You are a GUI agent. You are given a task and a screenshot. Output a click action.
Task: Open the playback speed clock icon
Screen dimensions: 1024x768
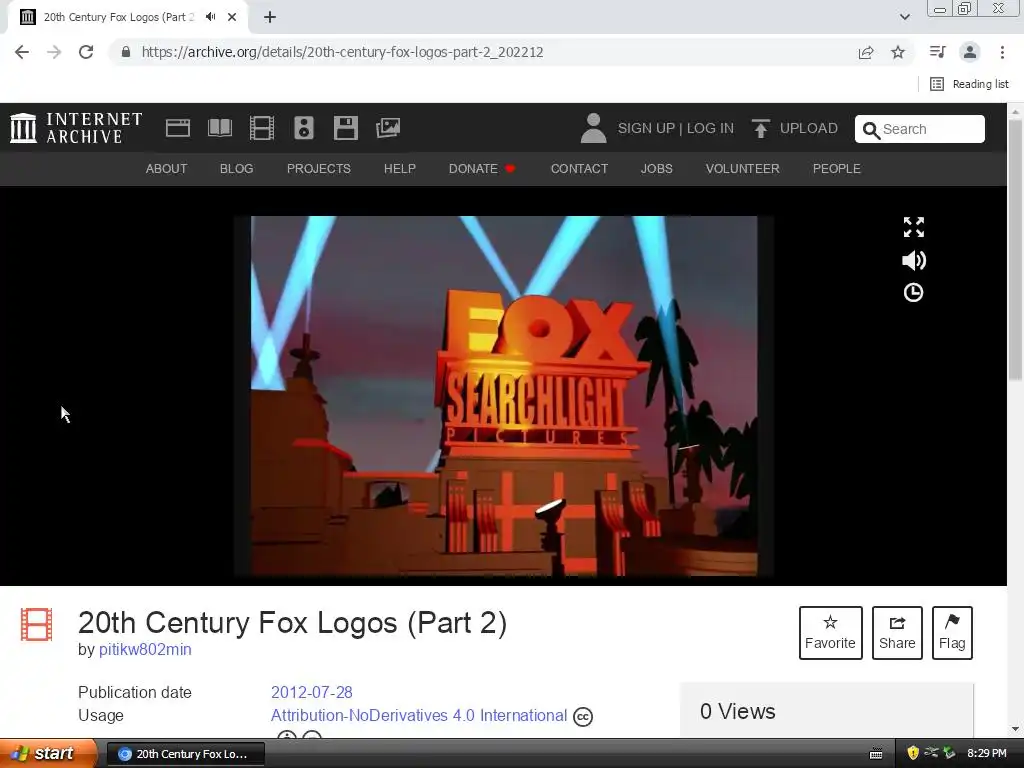pyautogui.click(x=913, y=293)
